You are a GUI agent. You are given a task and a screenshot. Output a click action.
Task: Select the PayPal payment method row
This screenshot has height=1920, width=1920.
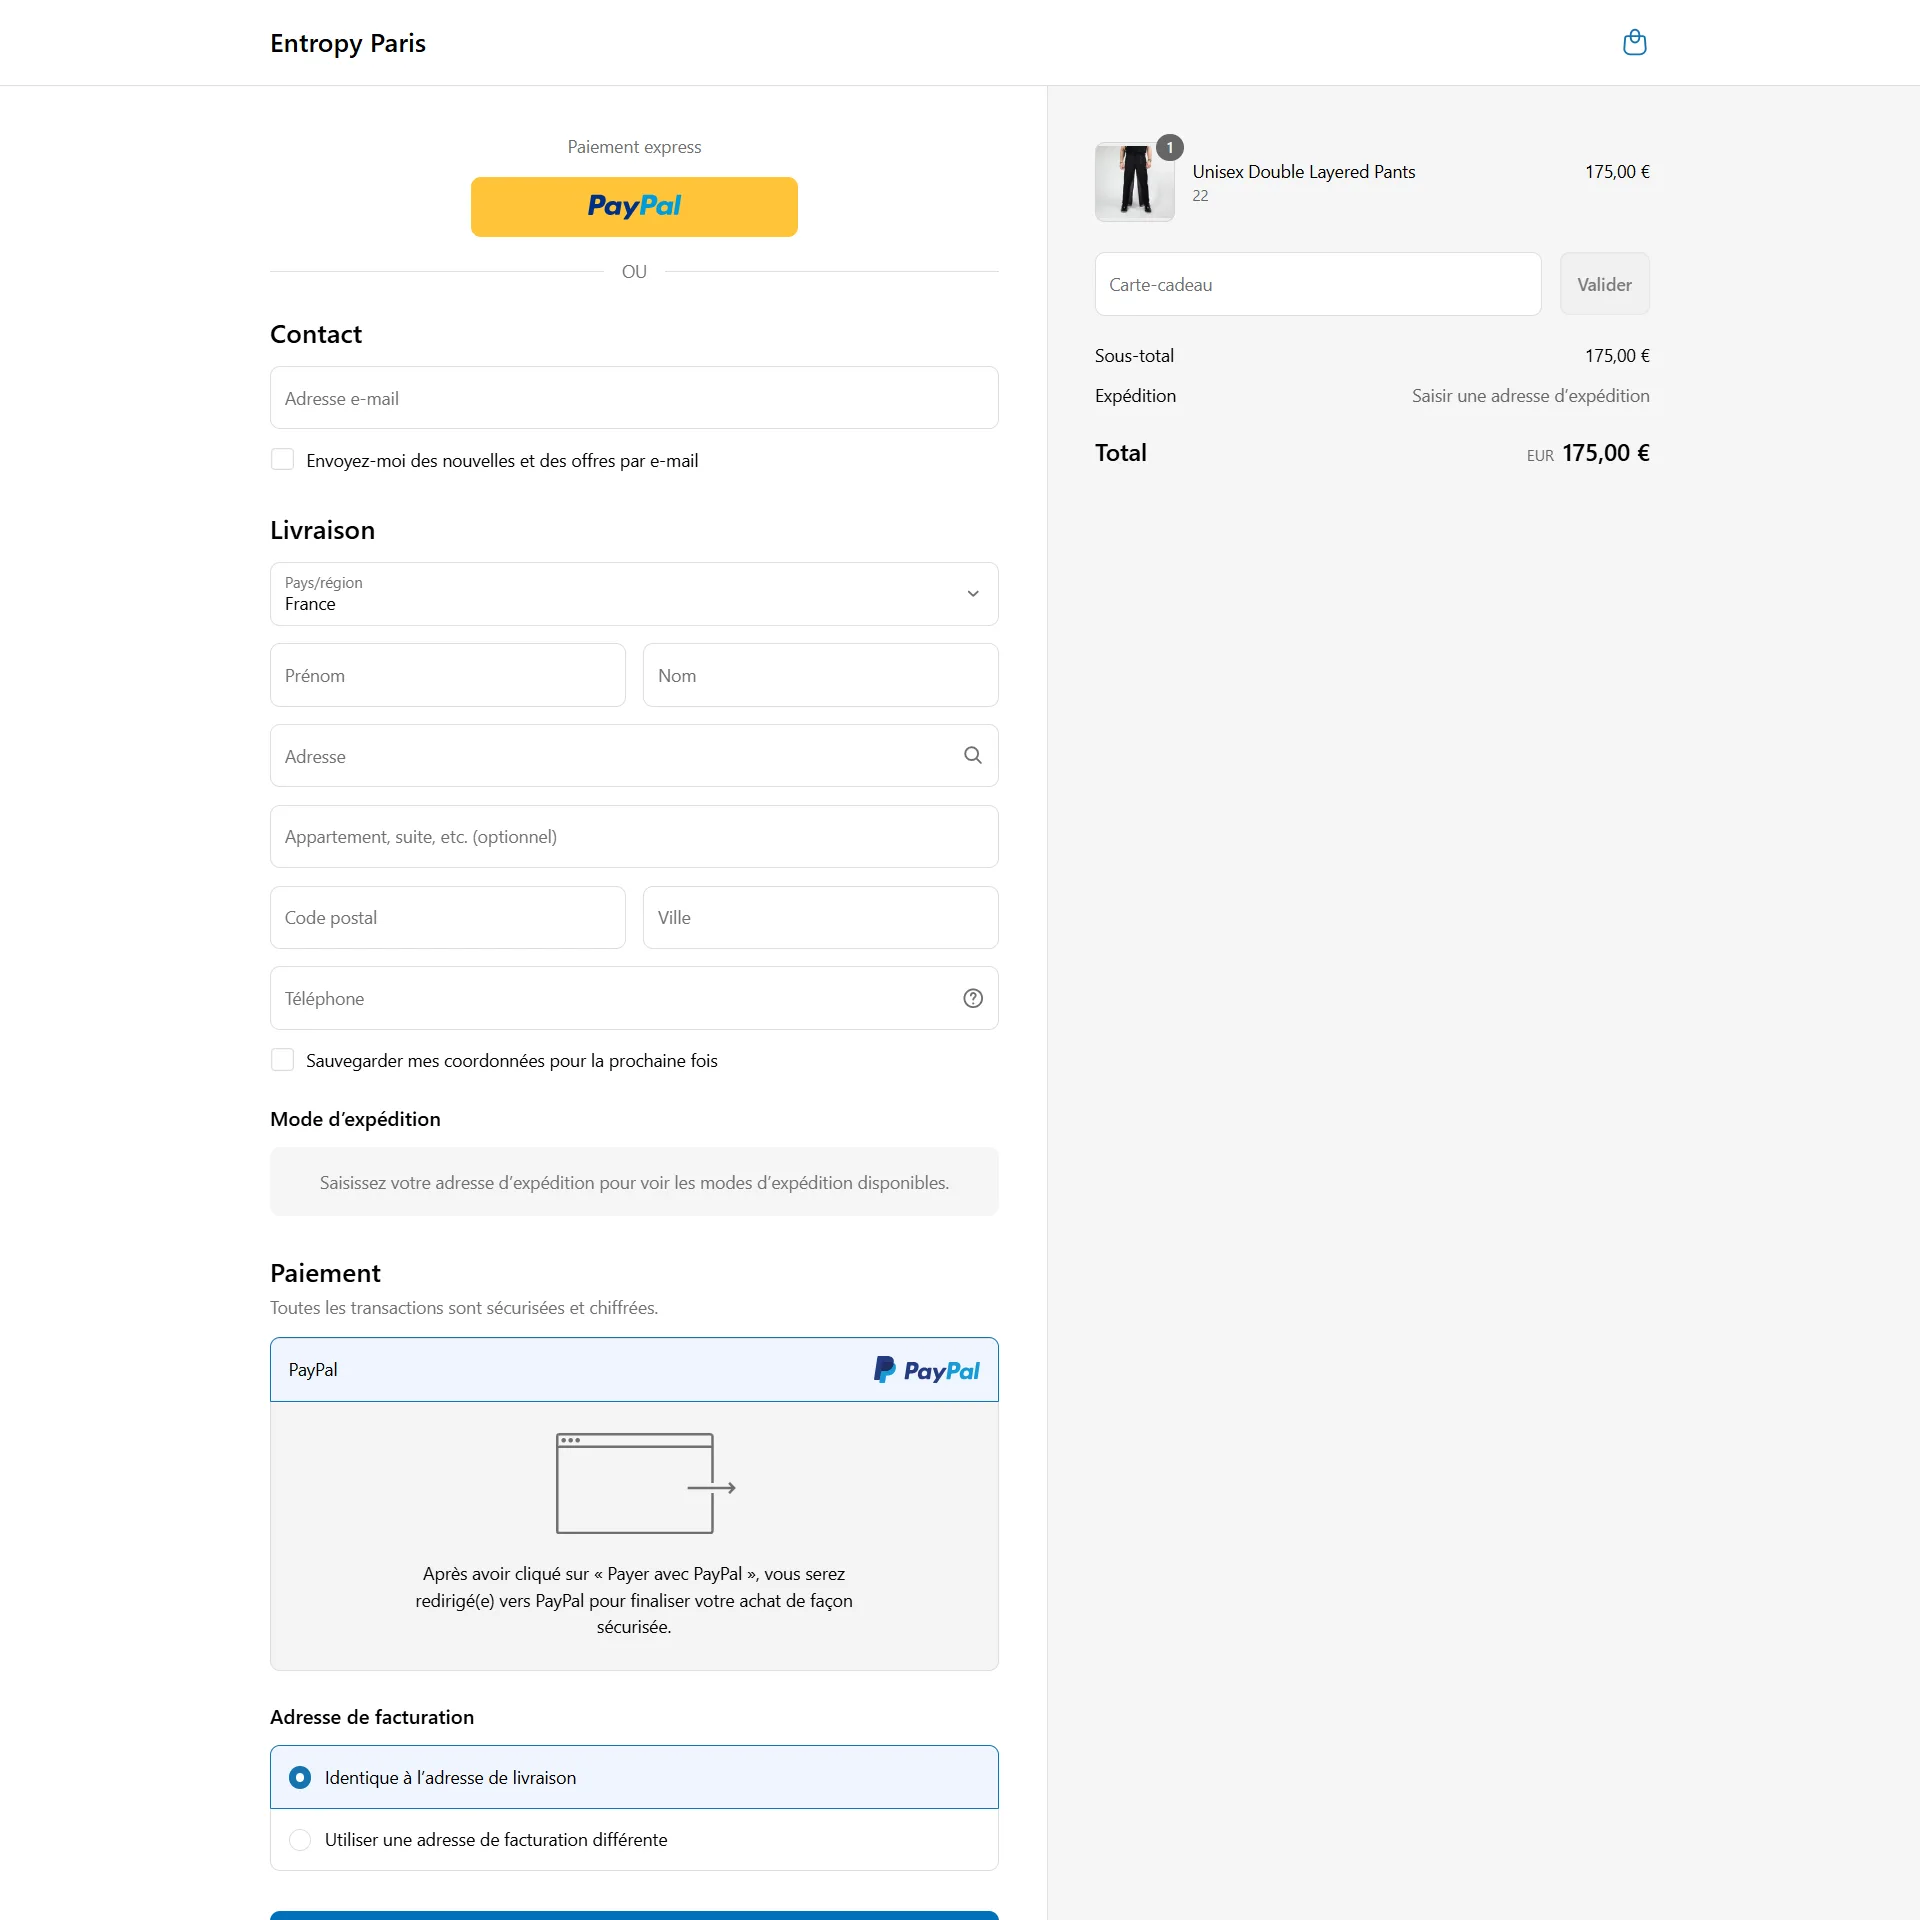point(634,1370)
